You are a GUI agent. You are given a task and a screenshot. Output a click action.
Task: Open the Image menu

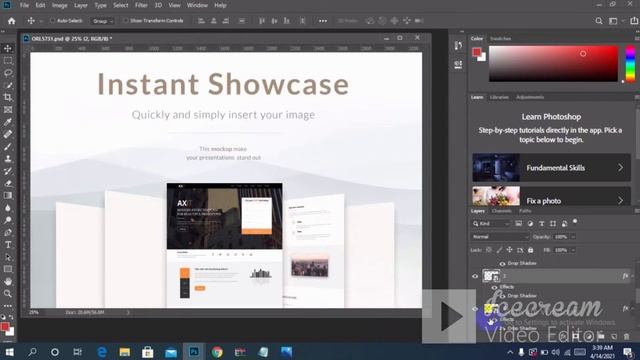60,5
